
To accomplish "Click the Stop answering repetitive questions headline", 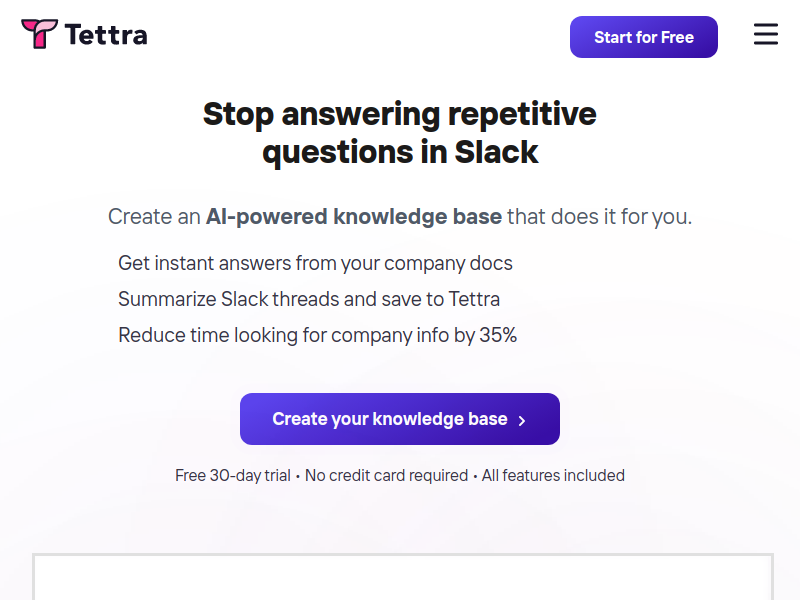I will coord(399,133).
